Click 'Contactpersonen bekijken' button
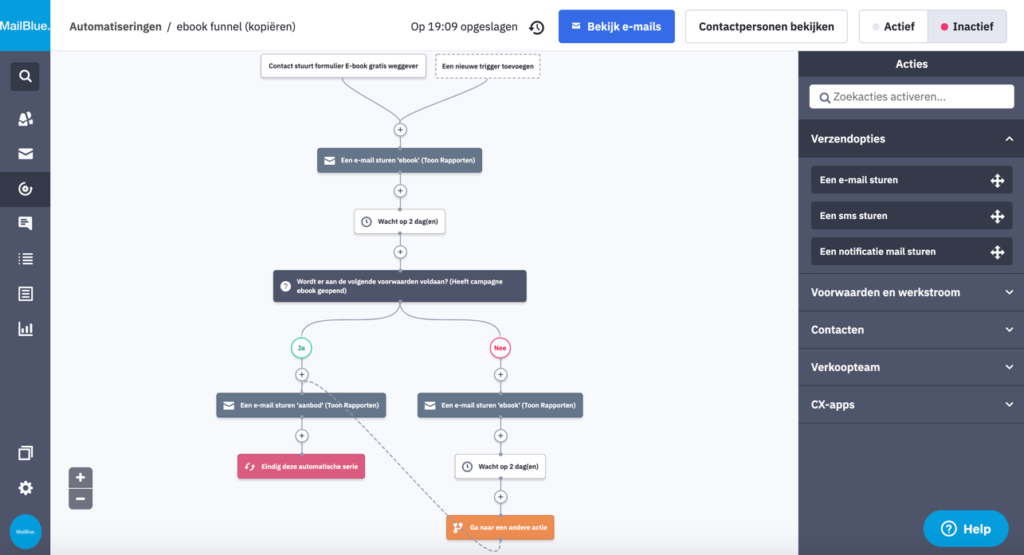The image size is (1024, 555). (766, 27)
